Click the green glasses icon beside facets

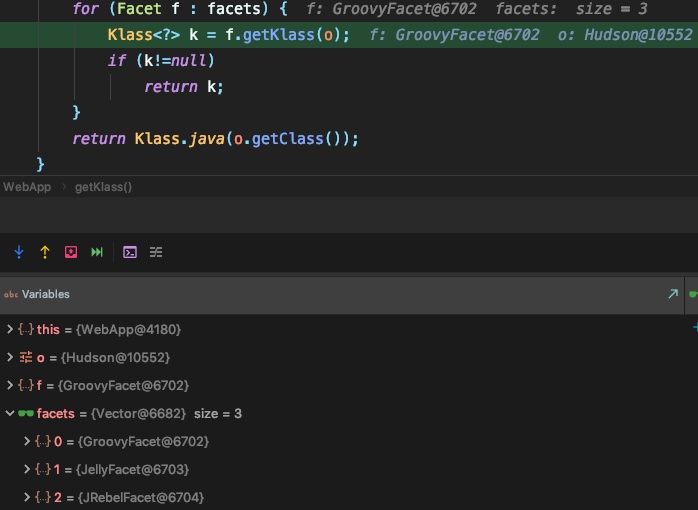[26, 413]
